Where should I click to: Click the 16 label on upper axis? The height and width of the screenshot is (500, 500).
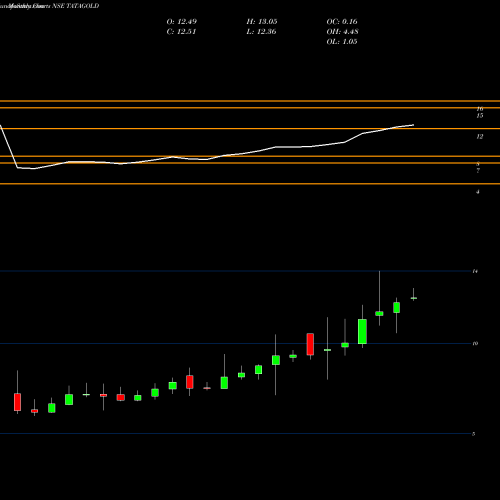point(480,109)
